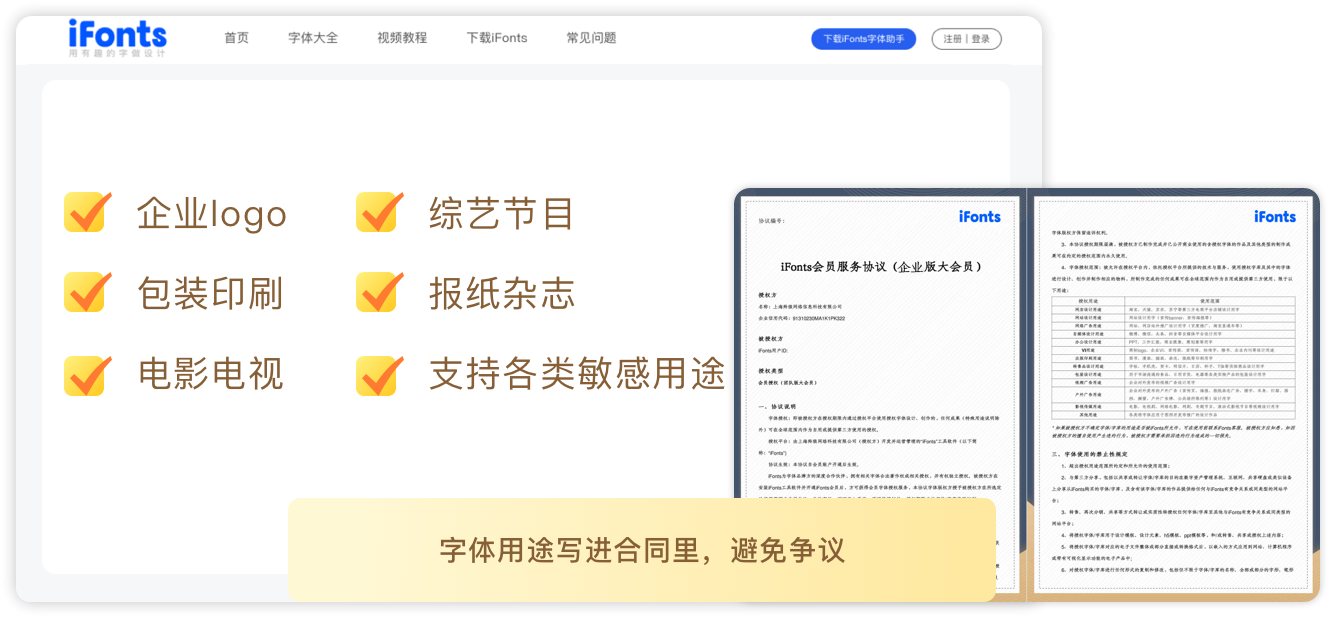Click the 注册 | 登录 button
This screenshot has width=1332, height=618.
tap(966, 39)
